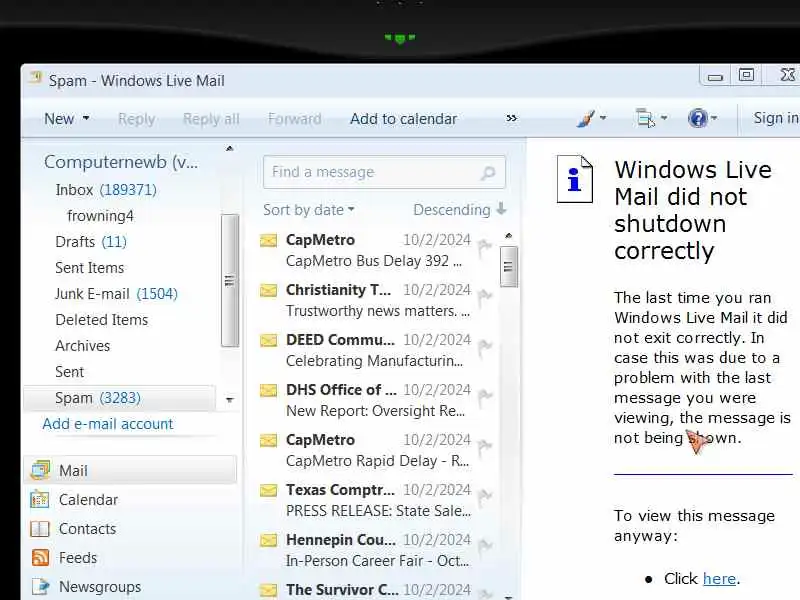Open the frowning4 subfolder
Image resolution: width=800 pixels, height=600 pixels.
[x=100, y=216]
